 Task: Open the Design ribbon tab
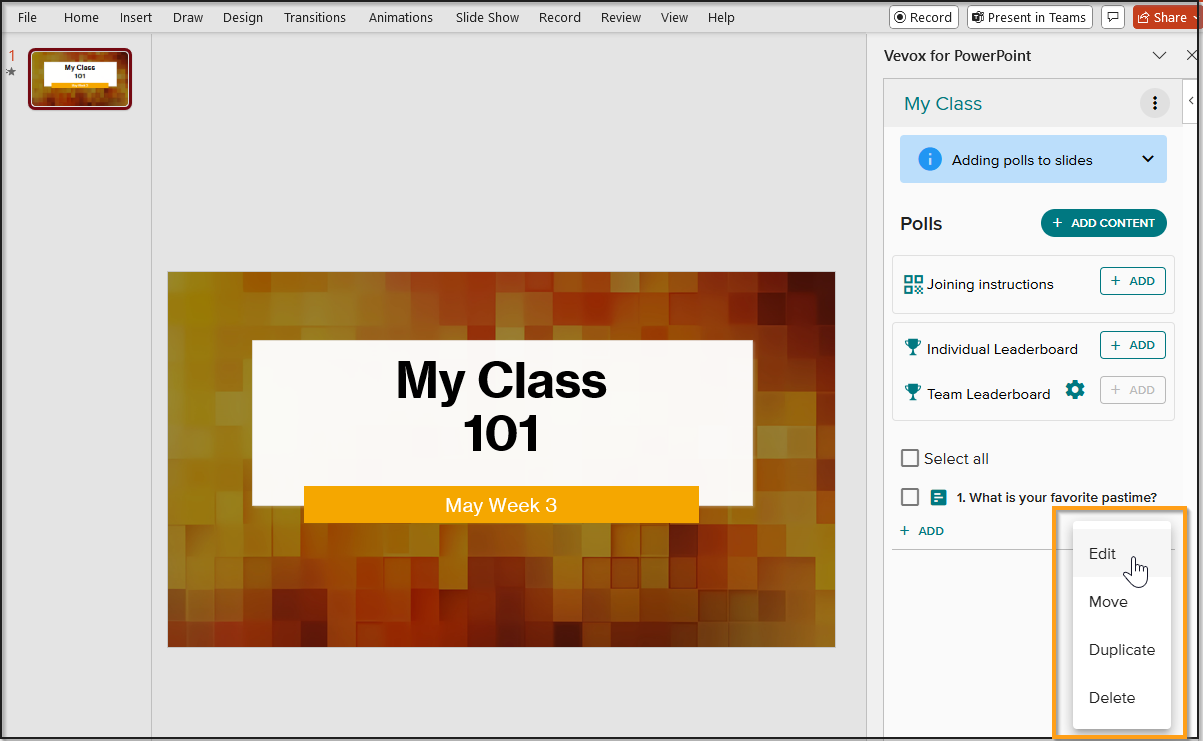[x=243, y=17]
